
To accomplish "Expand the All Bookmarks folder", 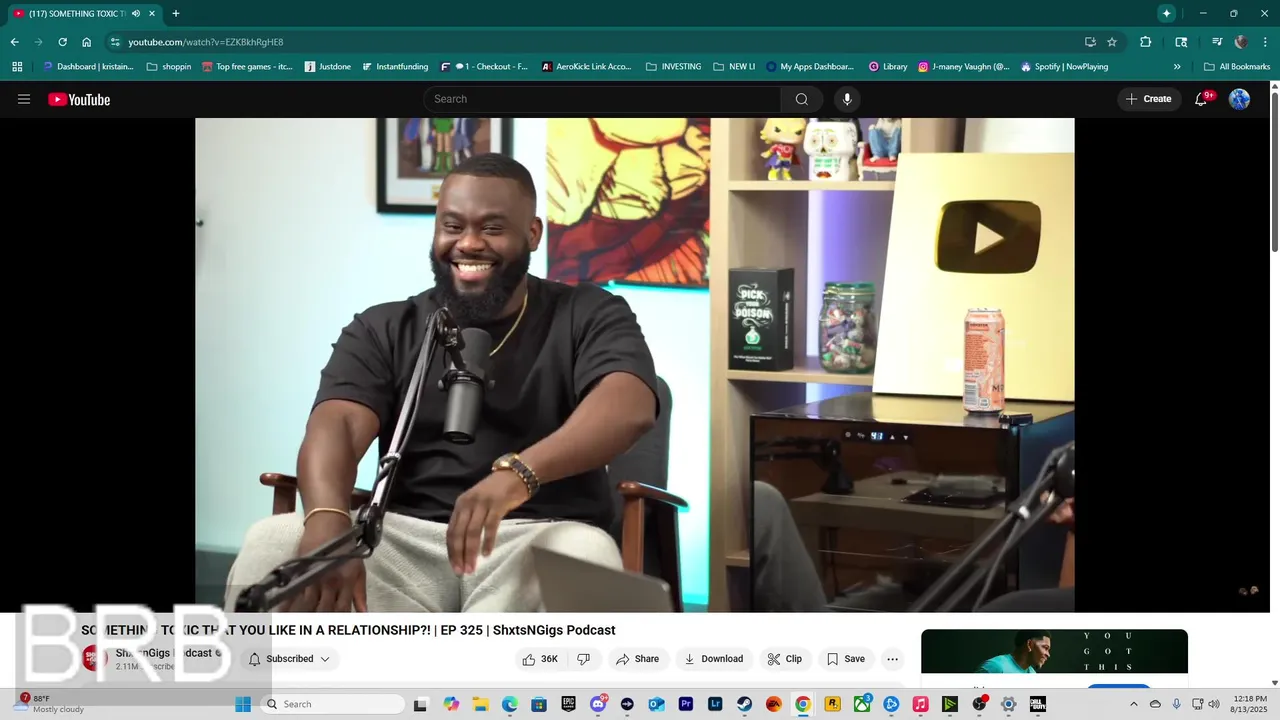I will click(x=1237, y=67).
